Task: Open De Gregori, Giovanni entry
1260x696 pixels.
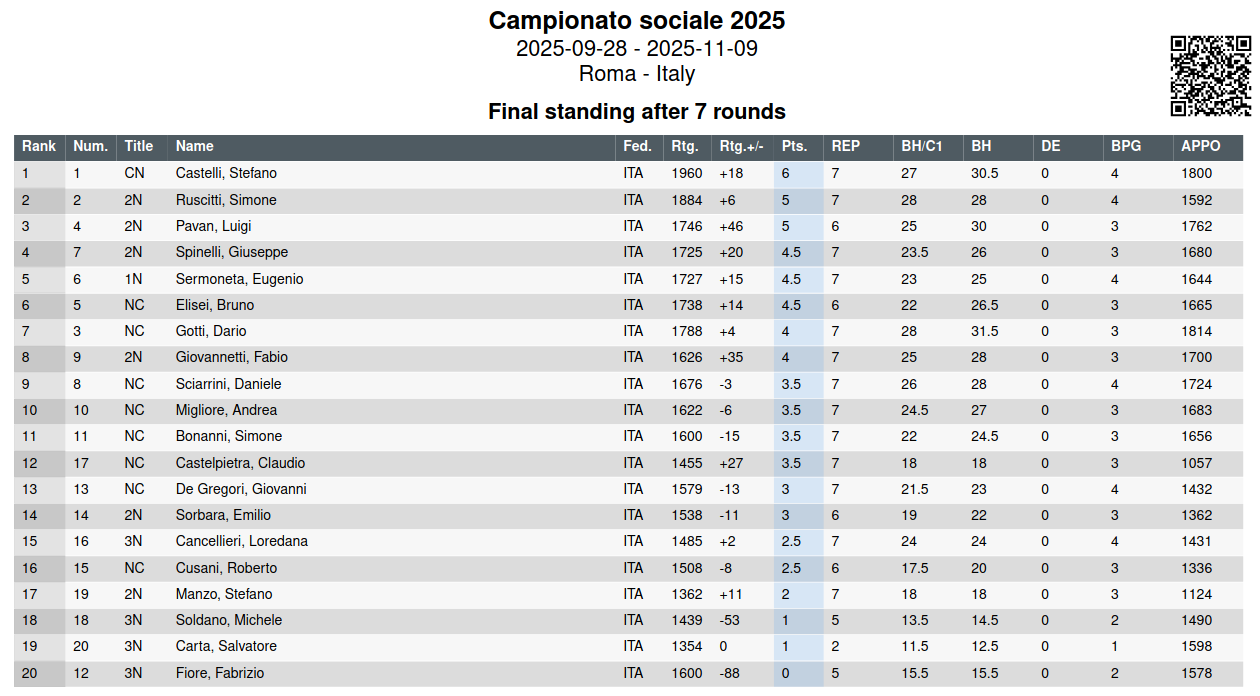Action: (x=241, y=490)
